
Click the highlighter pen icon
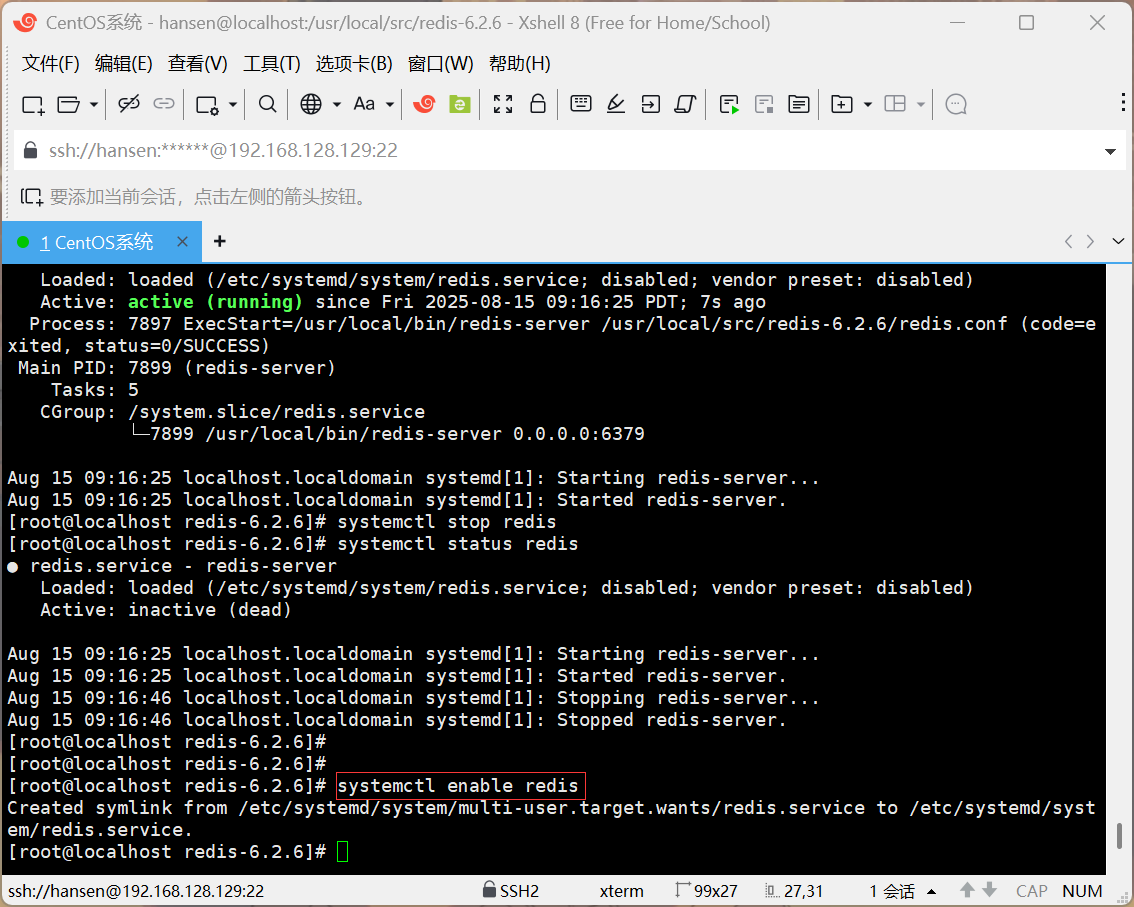pos(616,104)
